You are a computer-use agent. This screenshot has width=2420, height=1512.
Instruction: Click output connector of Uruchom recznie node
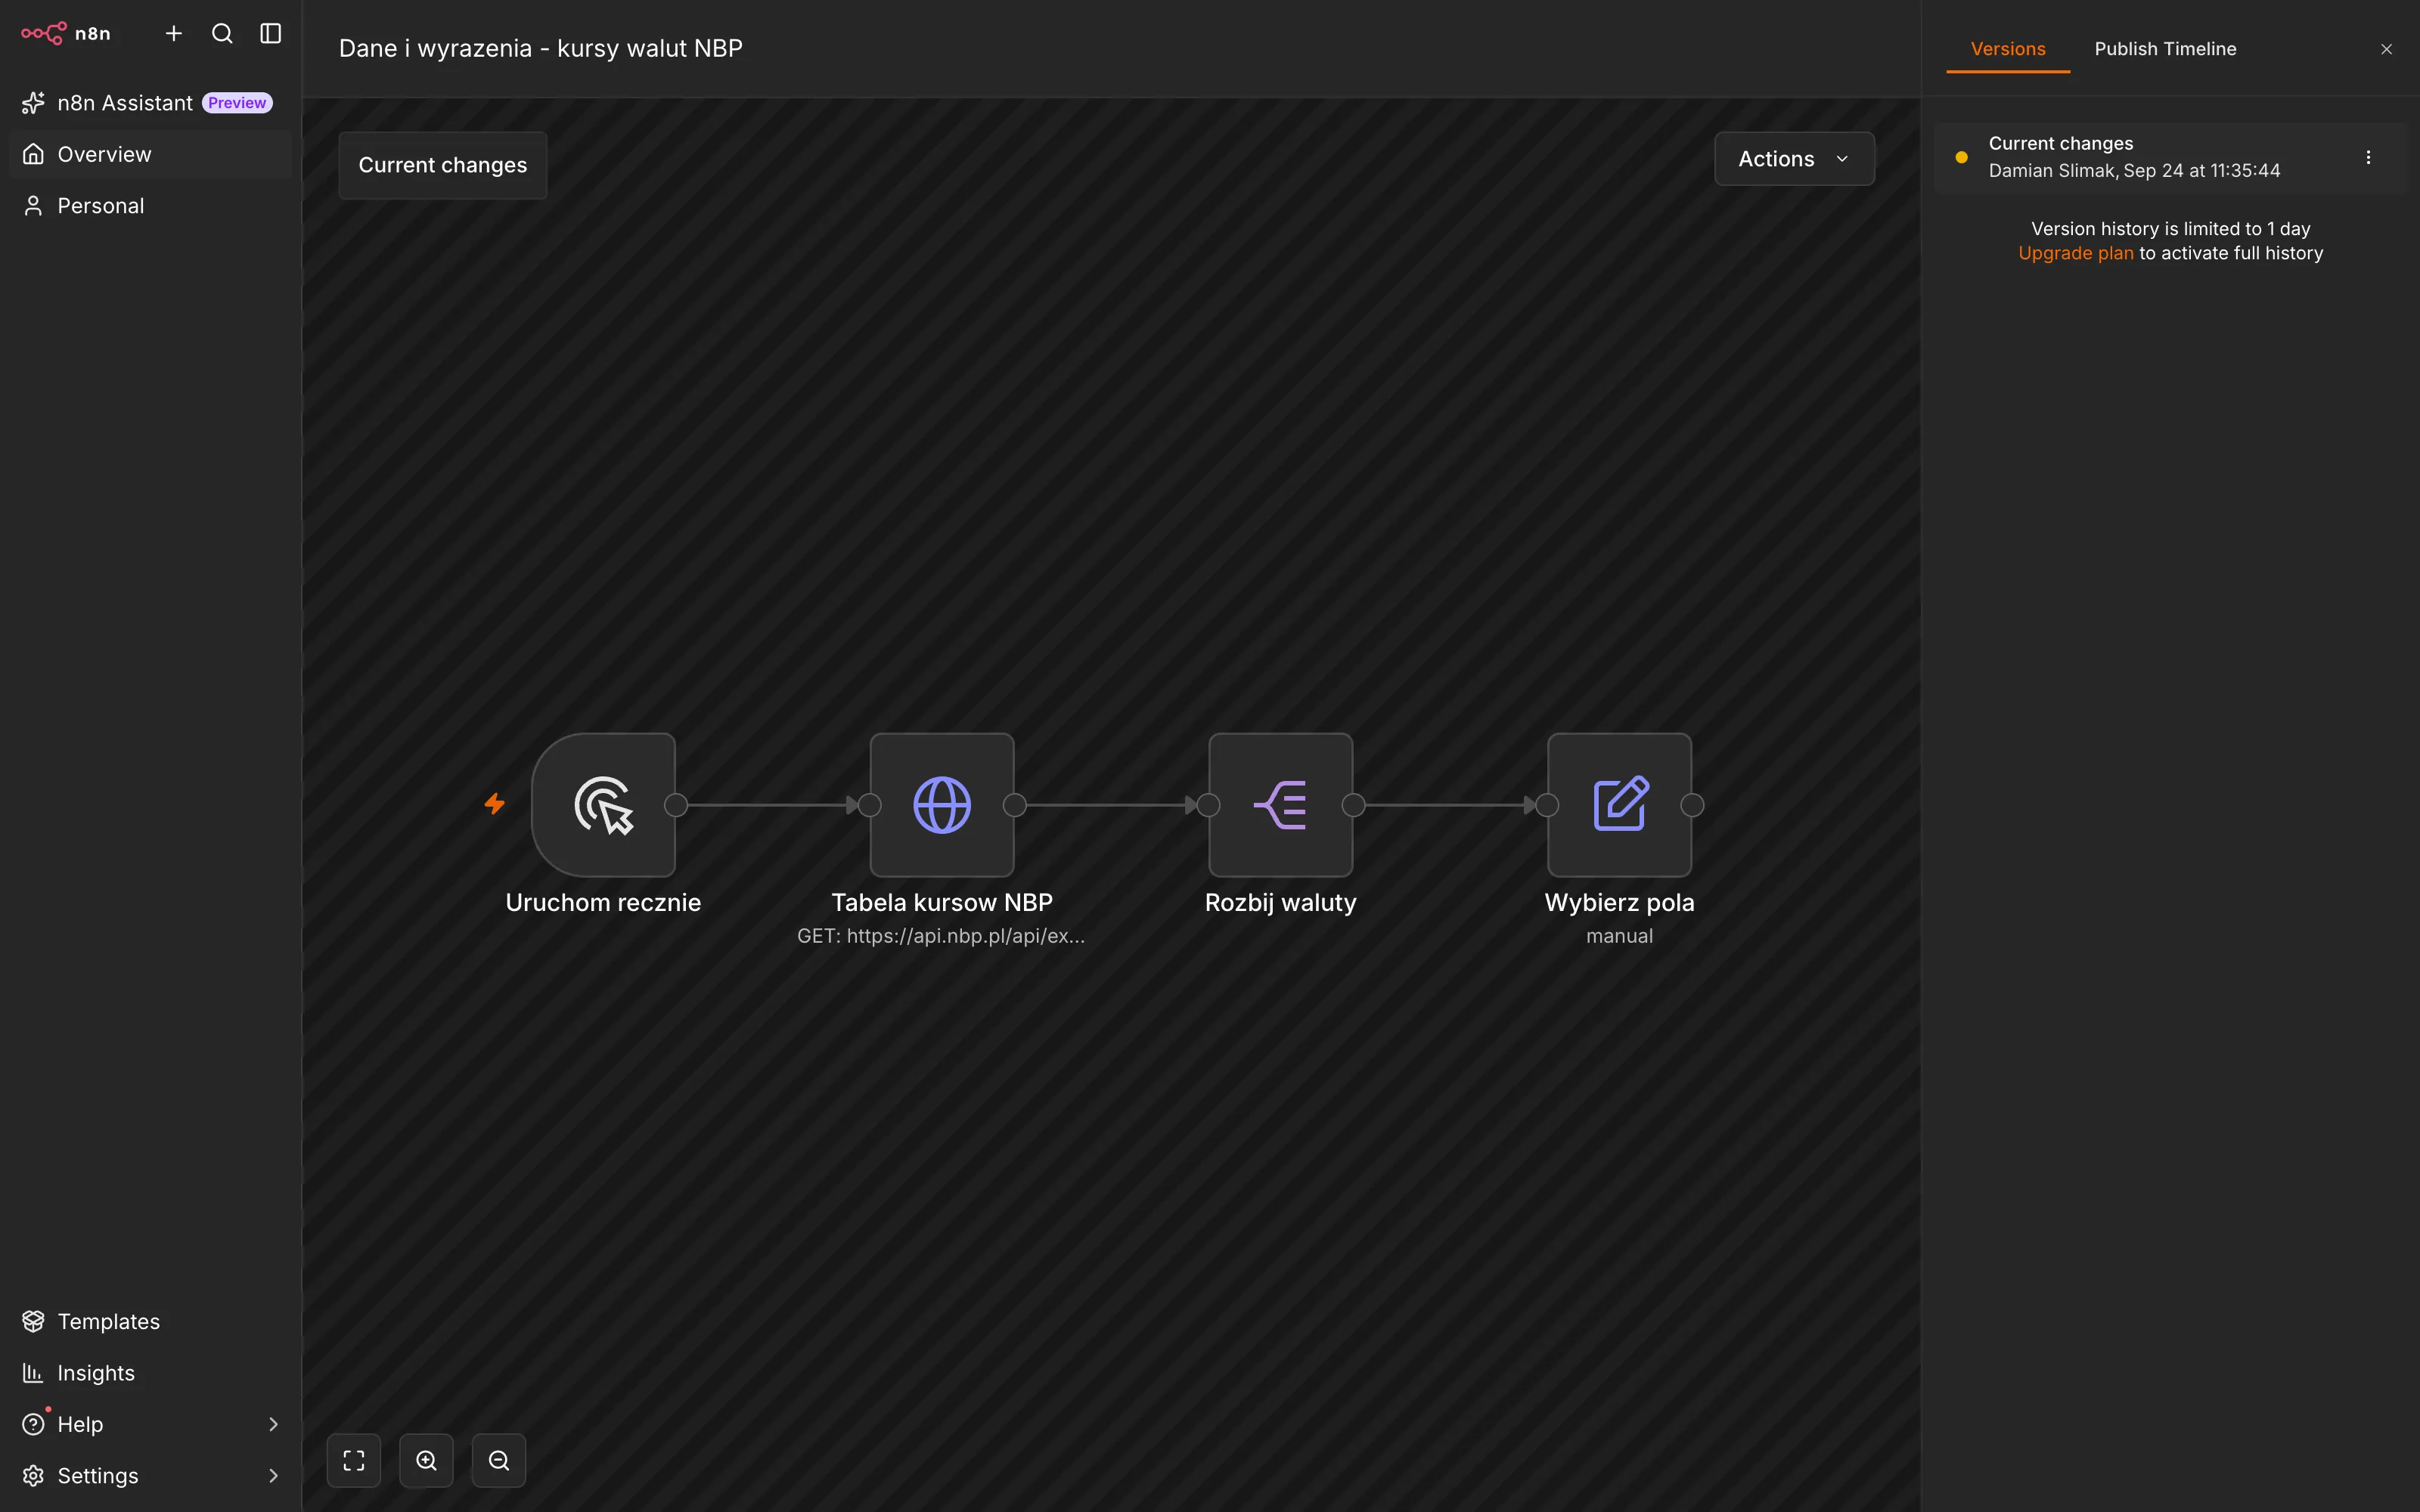[x=676, y=805]
